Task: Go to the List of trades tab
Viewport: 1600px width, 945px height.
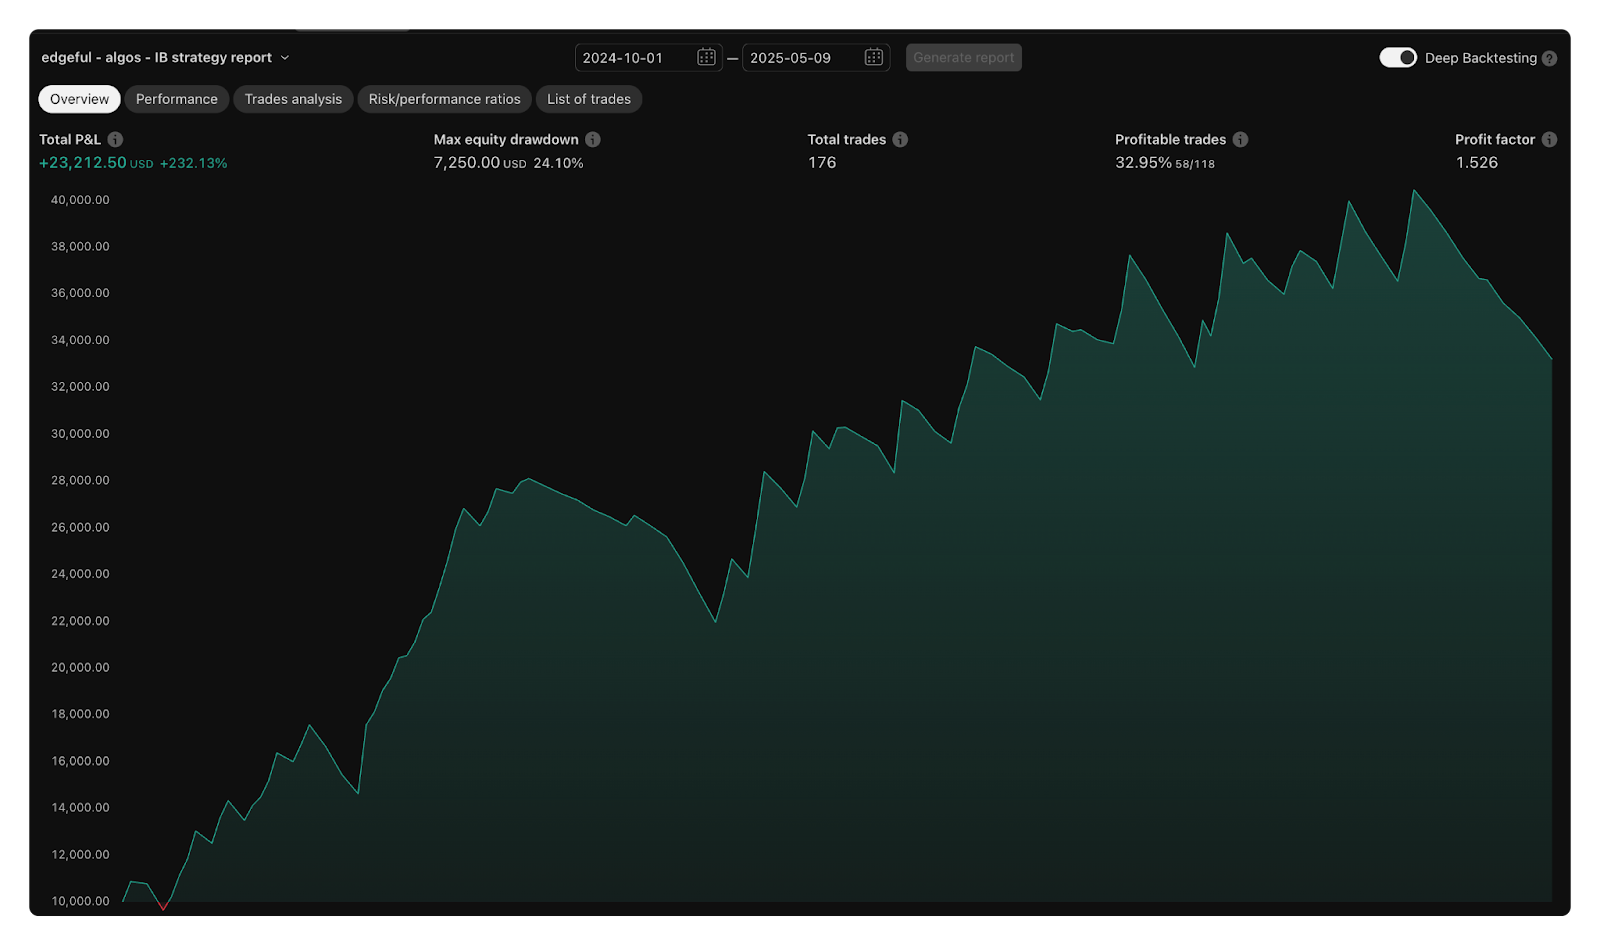Action: [x=589, y=99]
